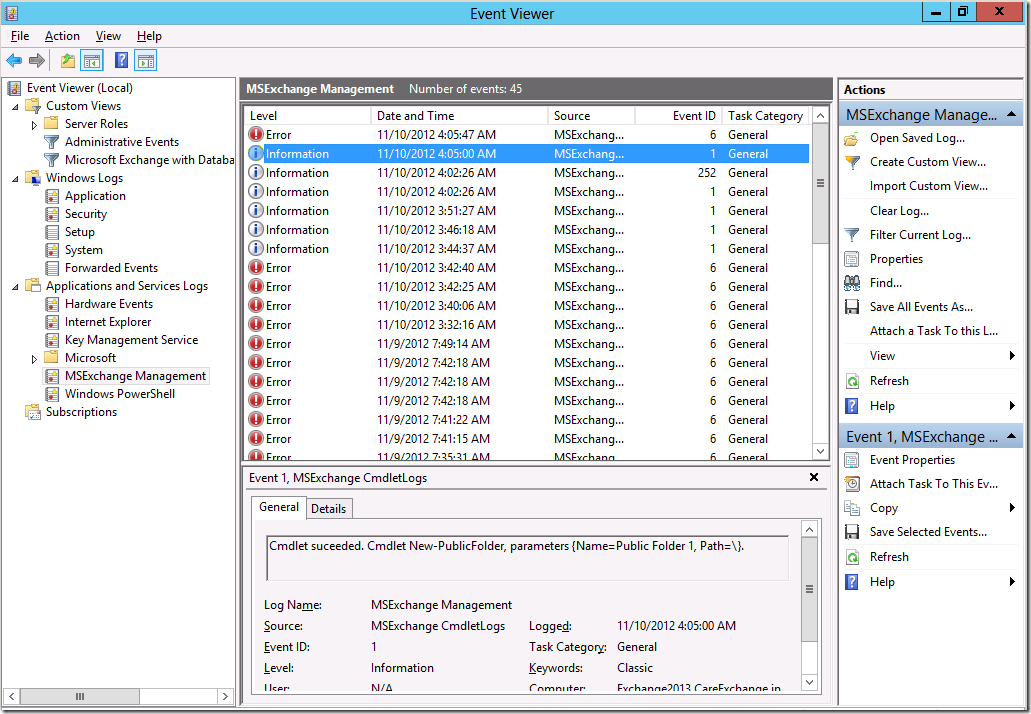Select Forwarded Events in tree

(x=111, y=268)
